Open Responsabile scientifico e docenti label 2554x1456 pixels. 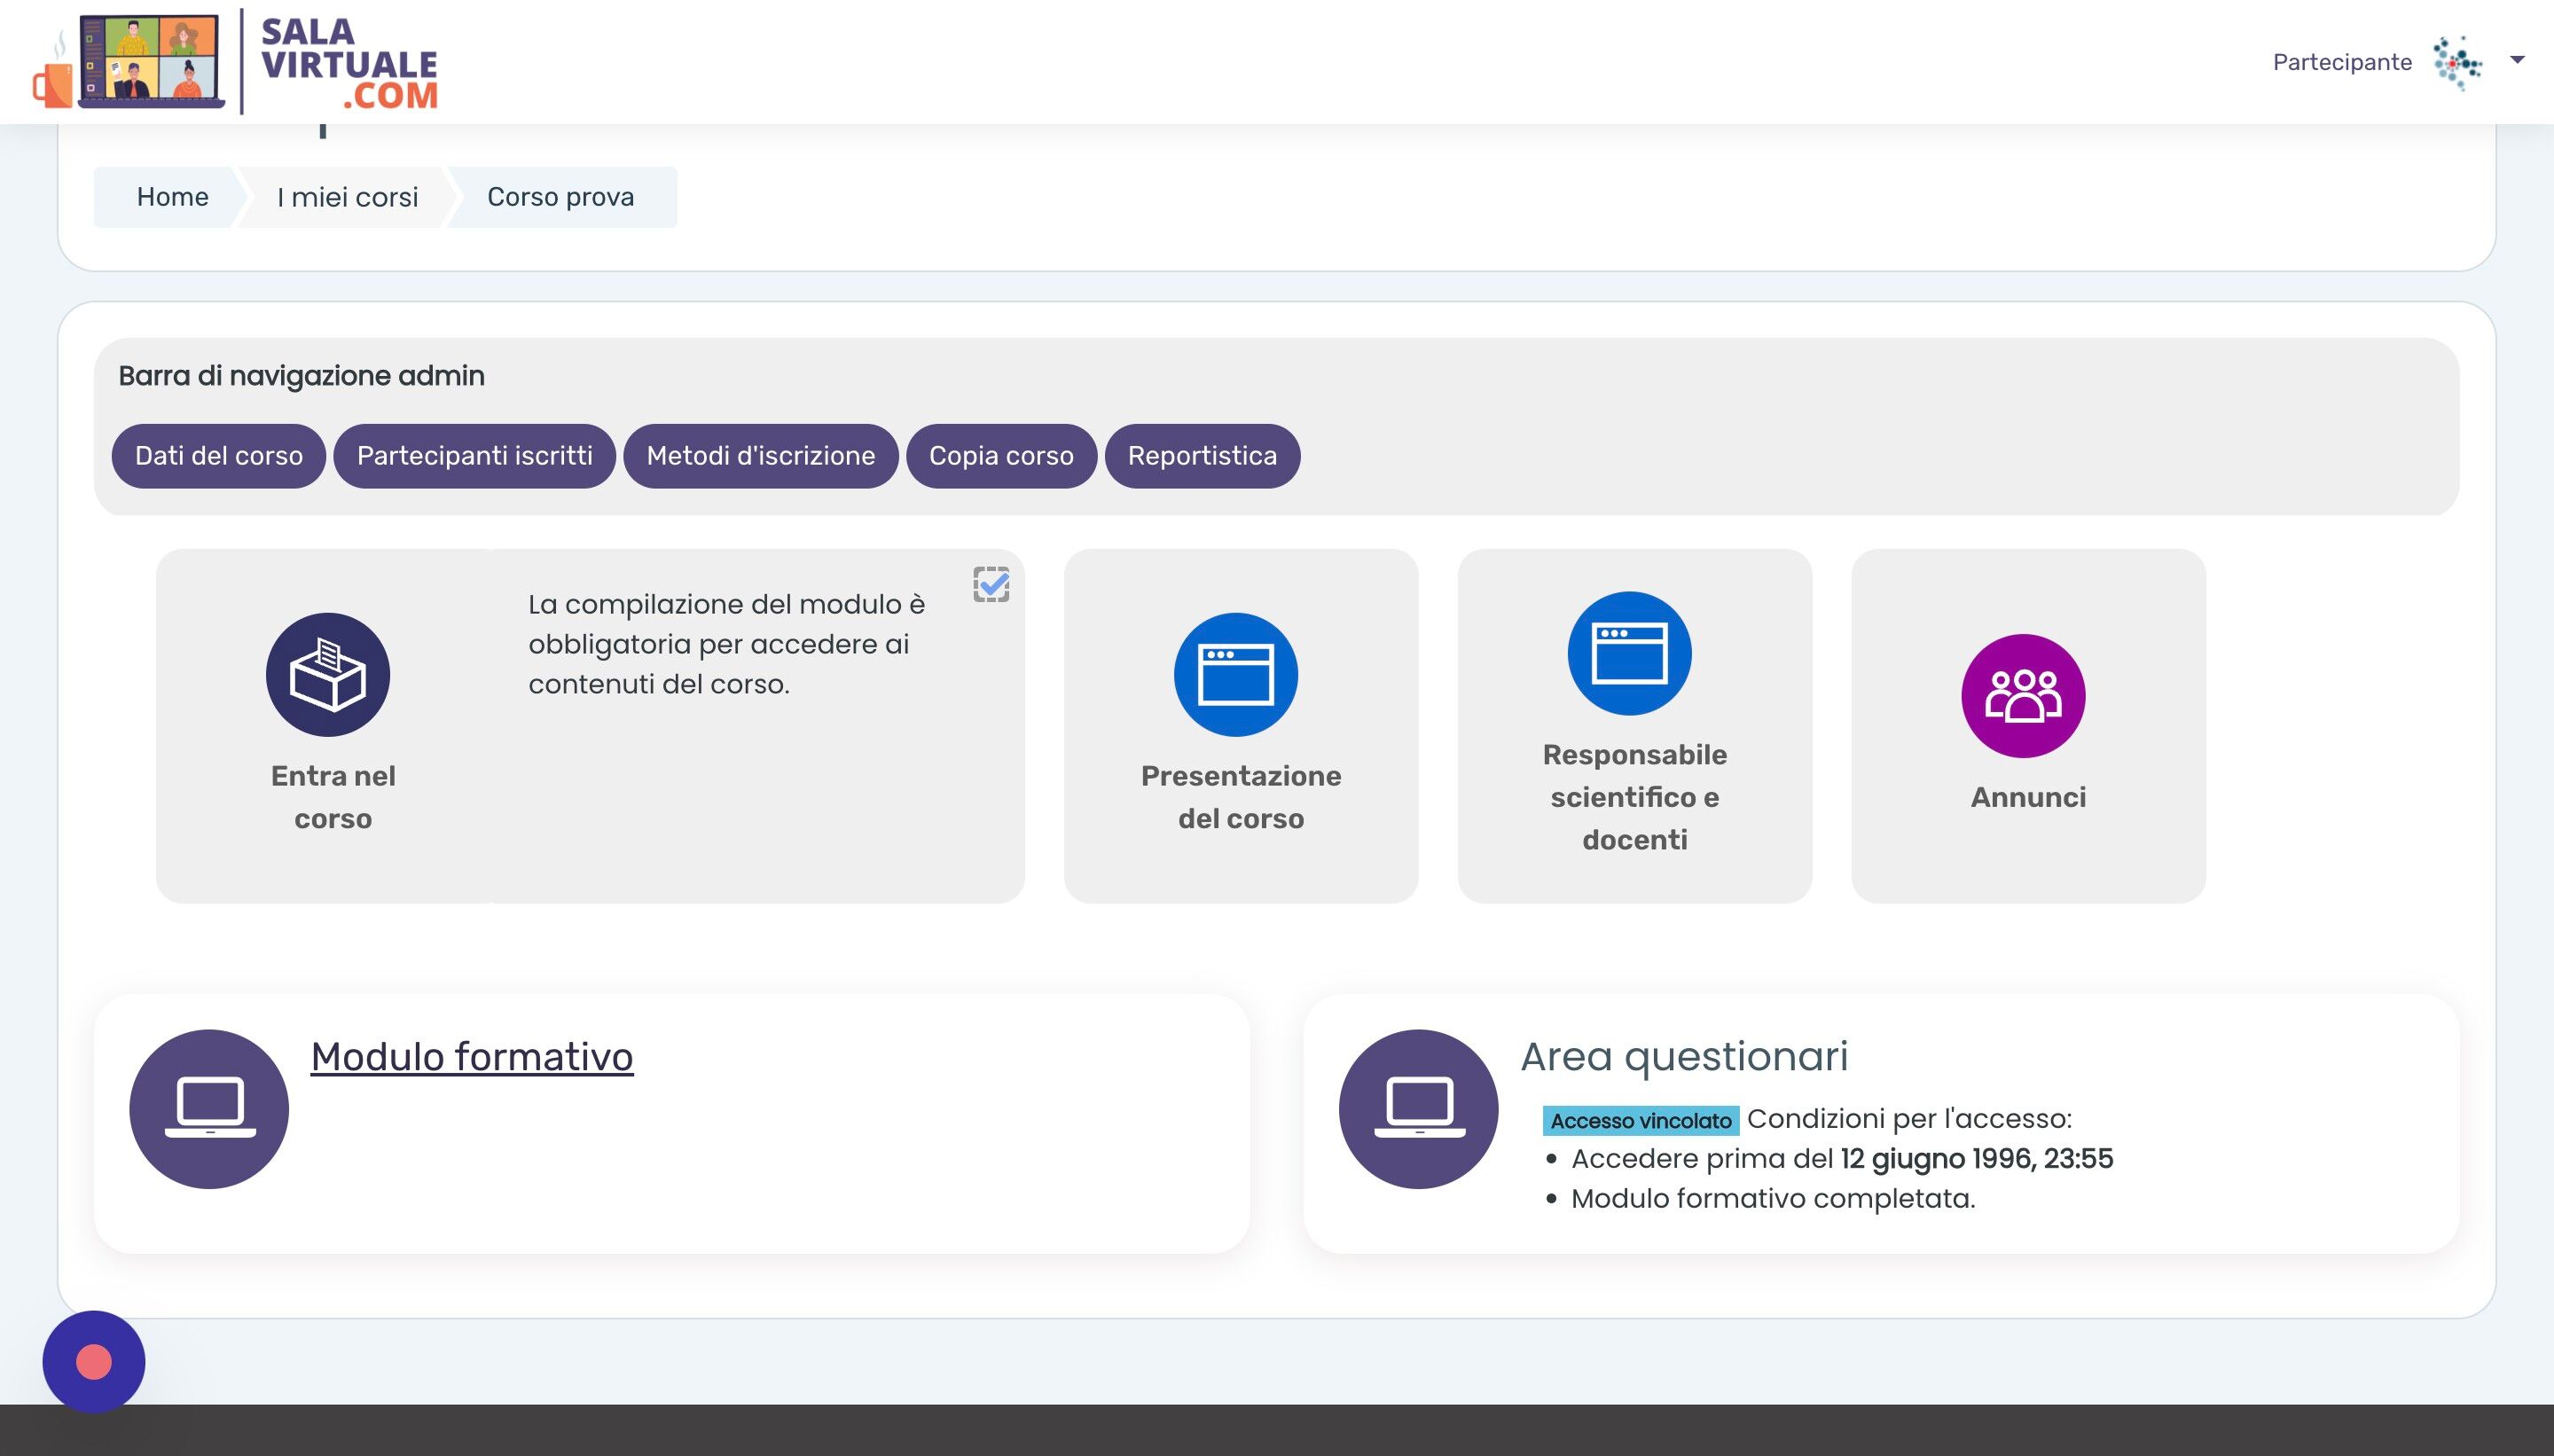tap(1635, 797)
